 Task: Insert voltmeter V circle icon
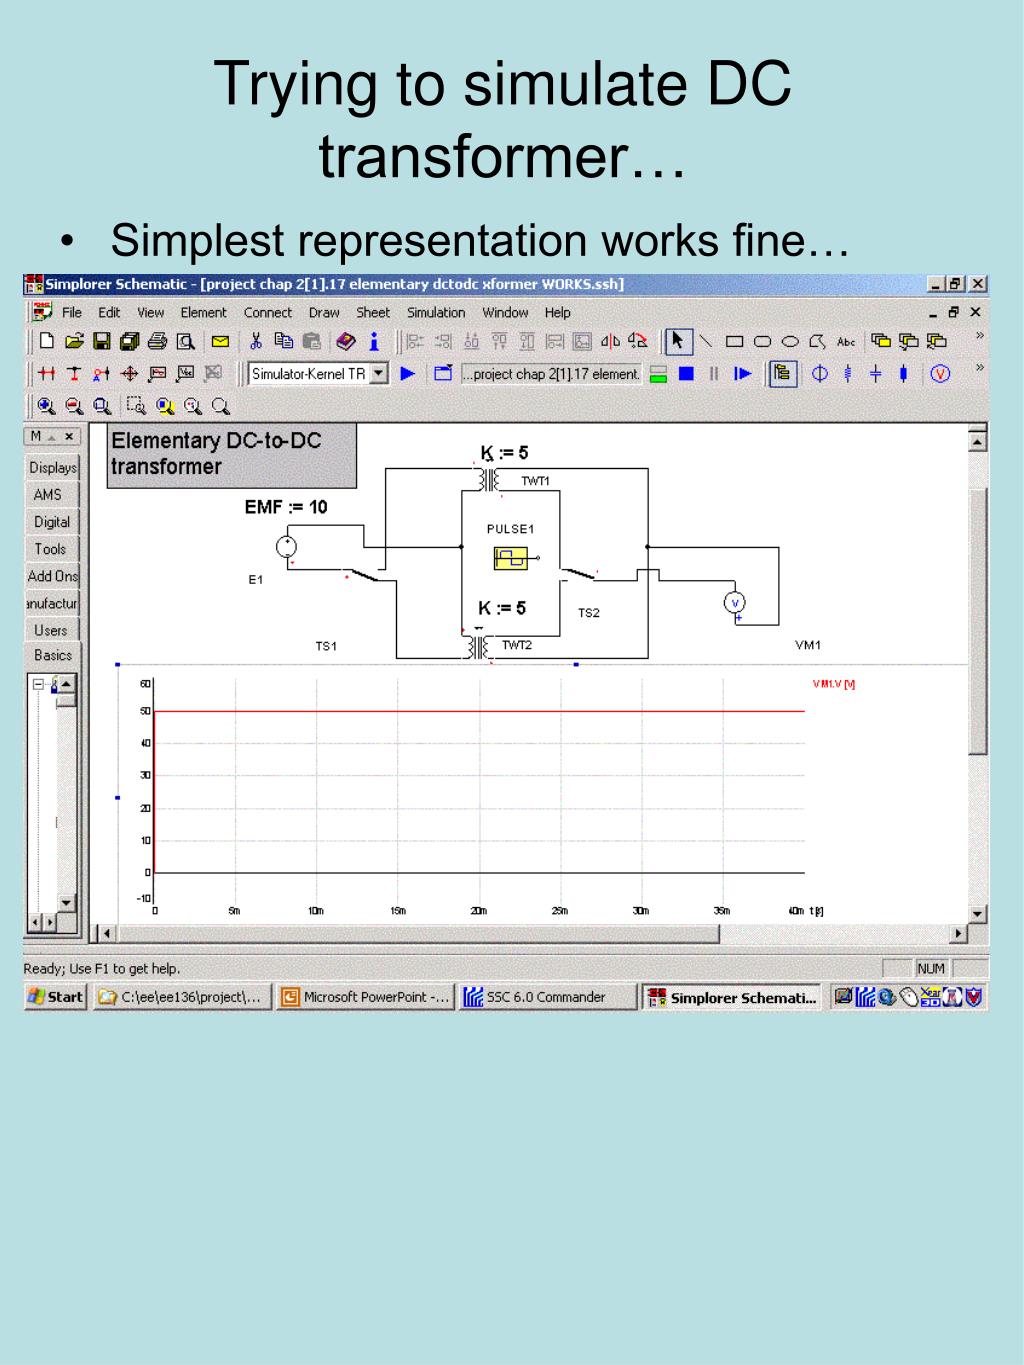[940, 374]
